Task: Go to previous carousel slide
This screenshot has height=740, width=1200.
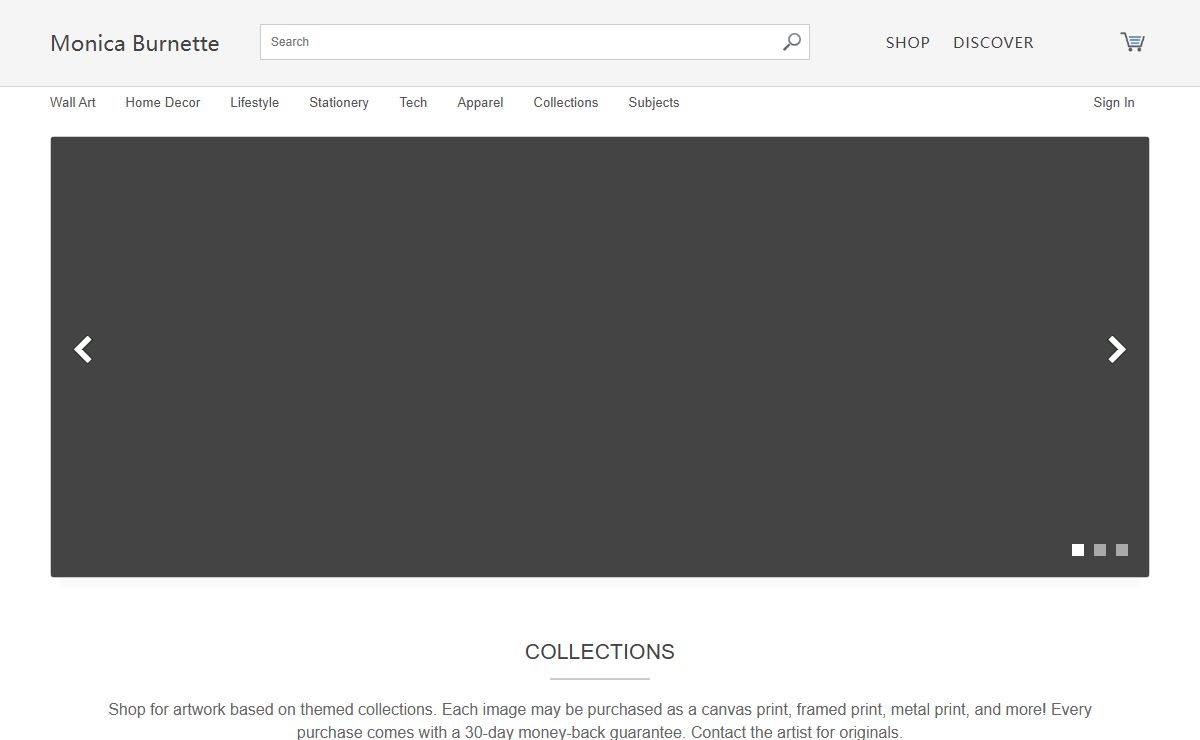Action: pos(83,349)
